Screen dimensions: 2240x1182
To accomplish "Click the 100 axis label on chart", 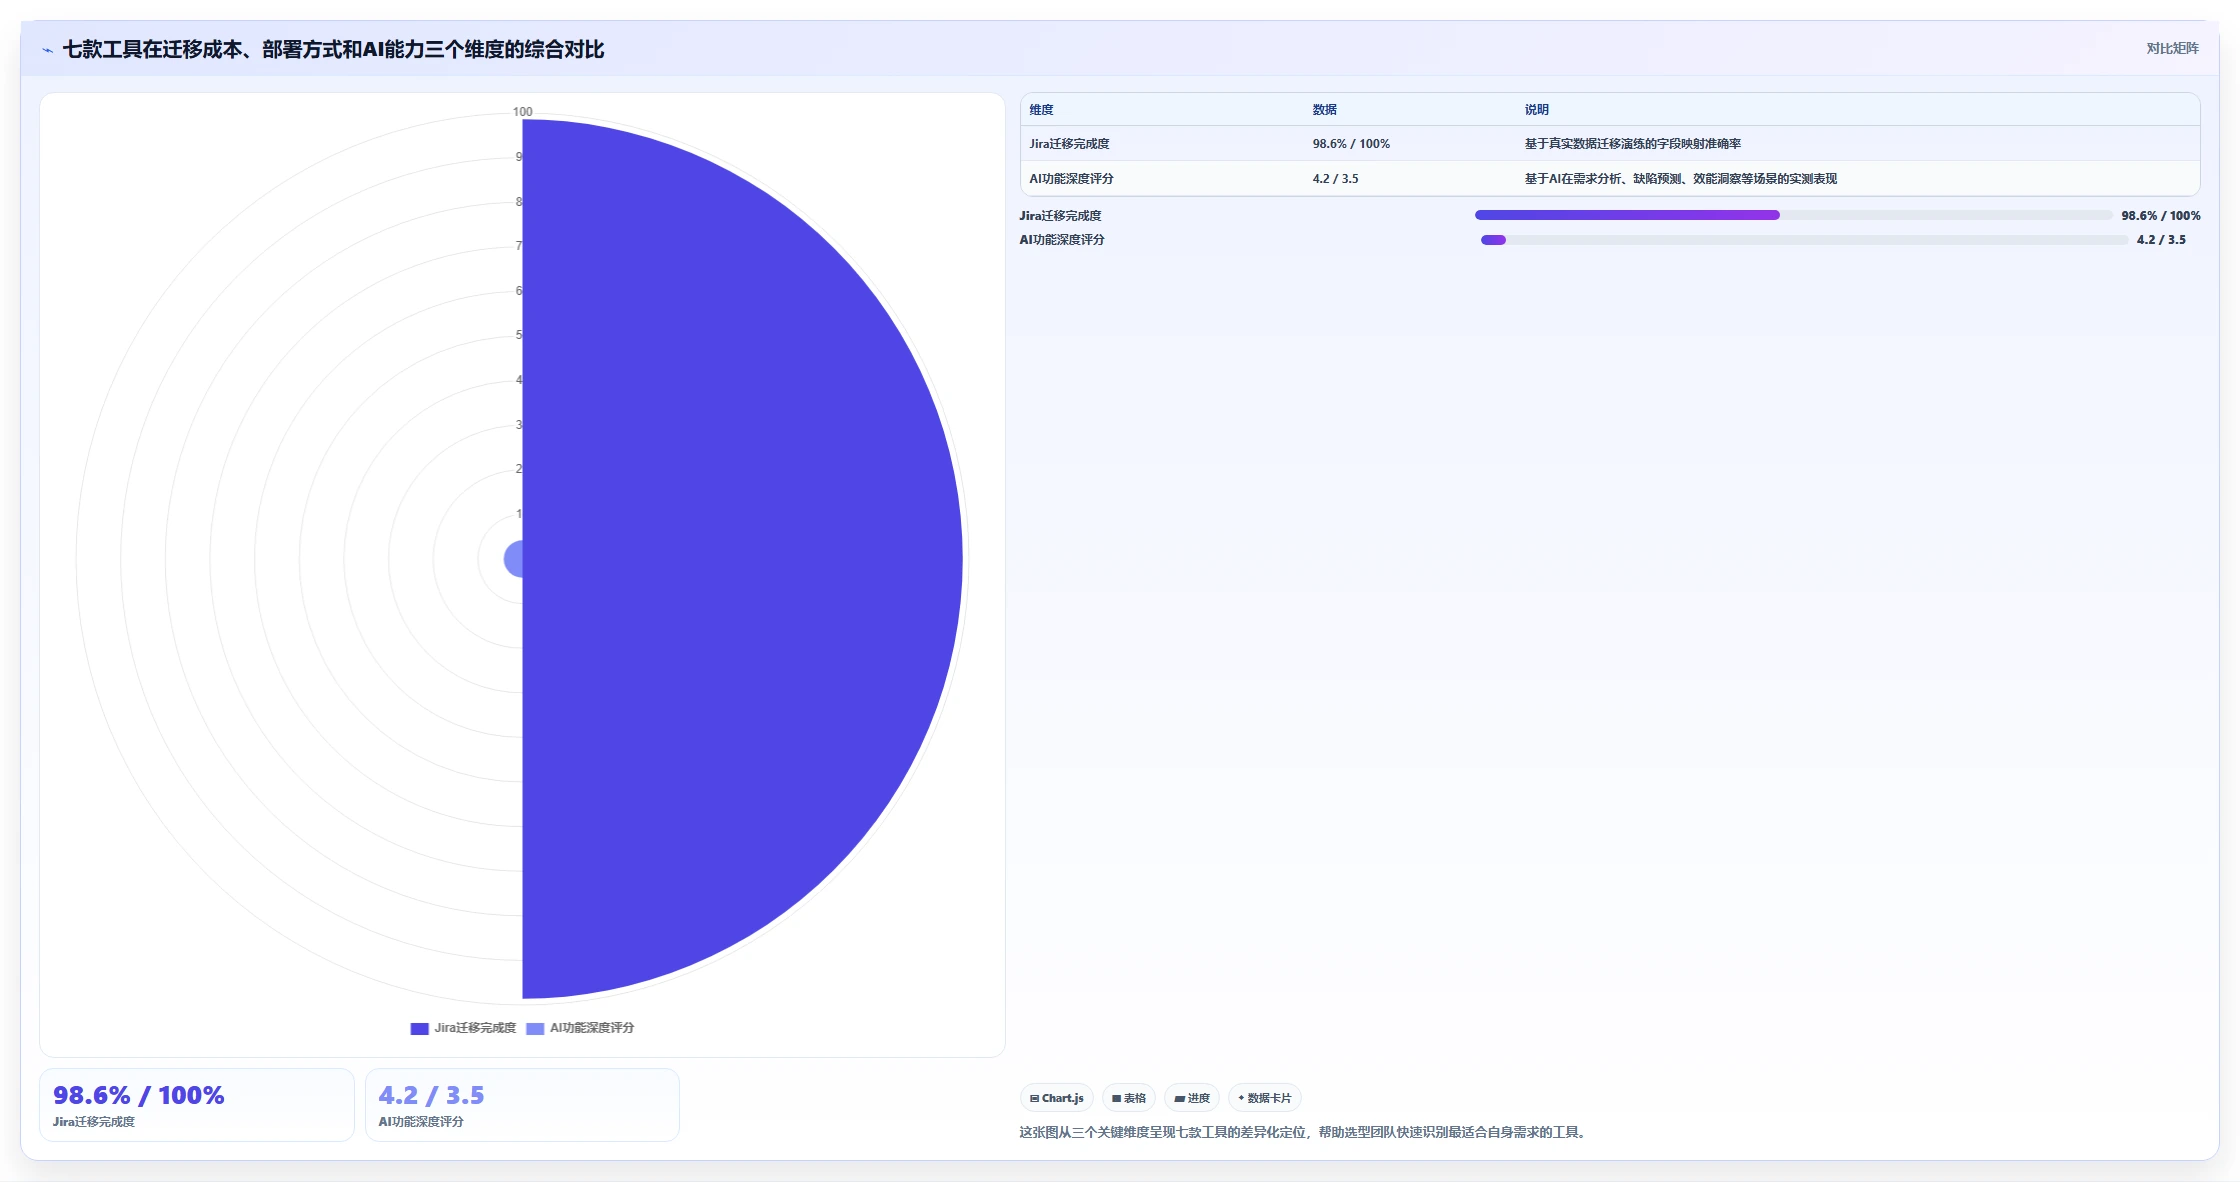I will [x=522, y=112].
